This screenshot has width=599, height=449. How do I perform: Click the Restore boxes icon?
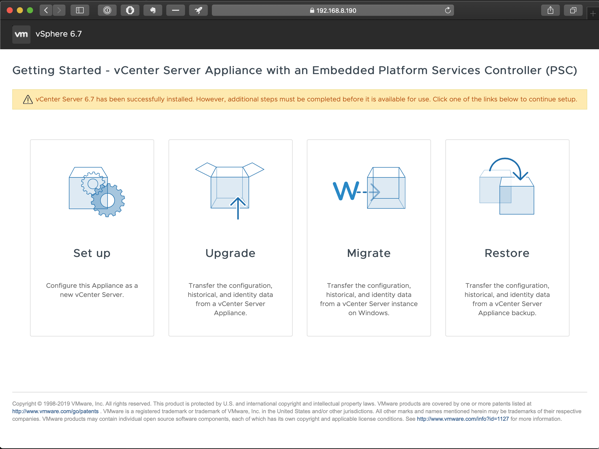pos(507,186)
